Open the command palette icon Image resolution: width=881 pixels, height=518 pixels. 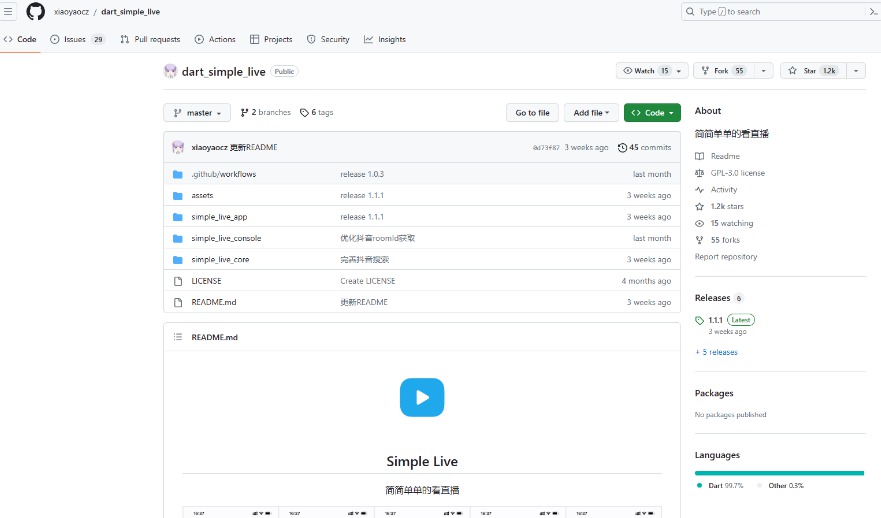click(x=874, y=11)
